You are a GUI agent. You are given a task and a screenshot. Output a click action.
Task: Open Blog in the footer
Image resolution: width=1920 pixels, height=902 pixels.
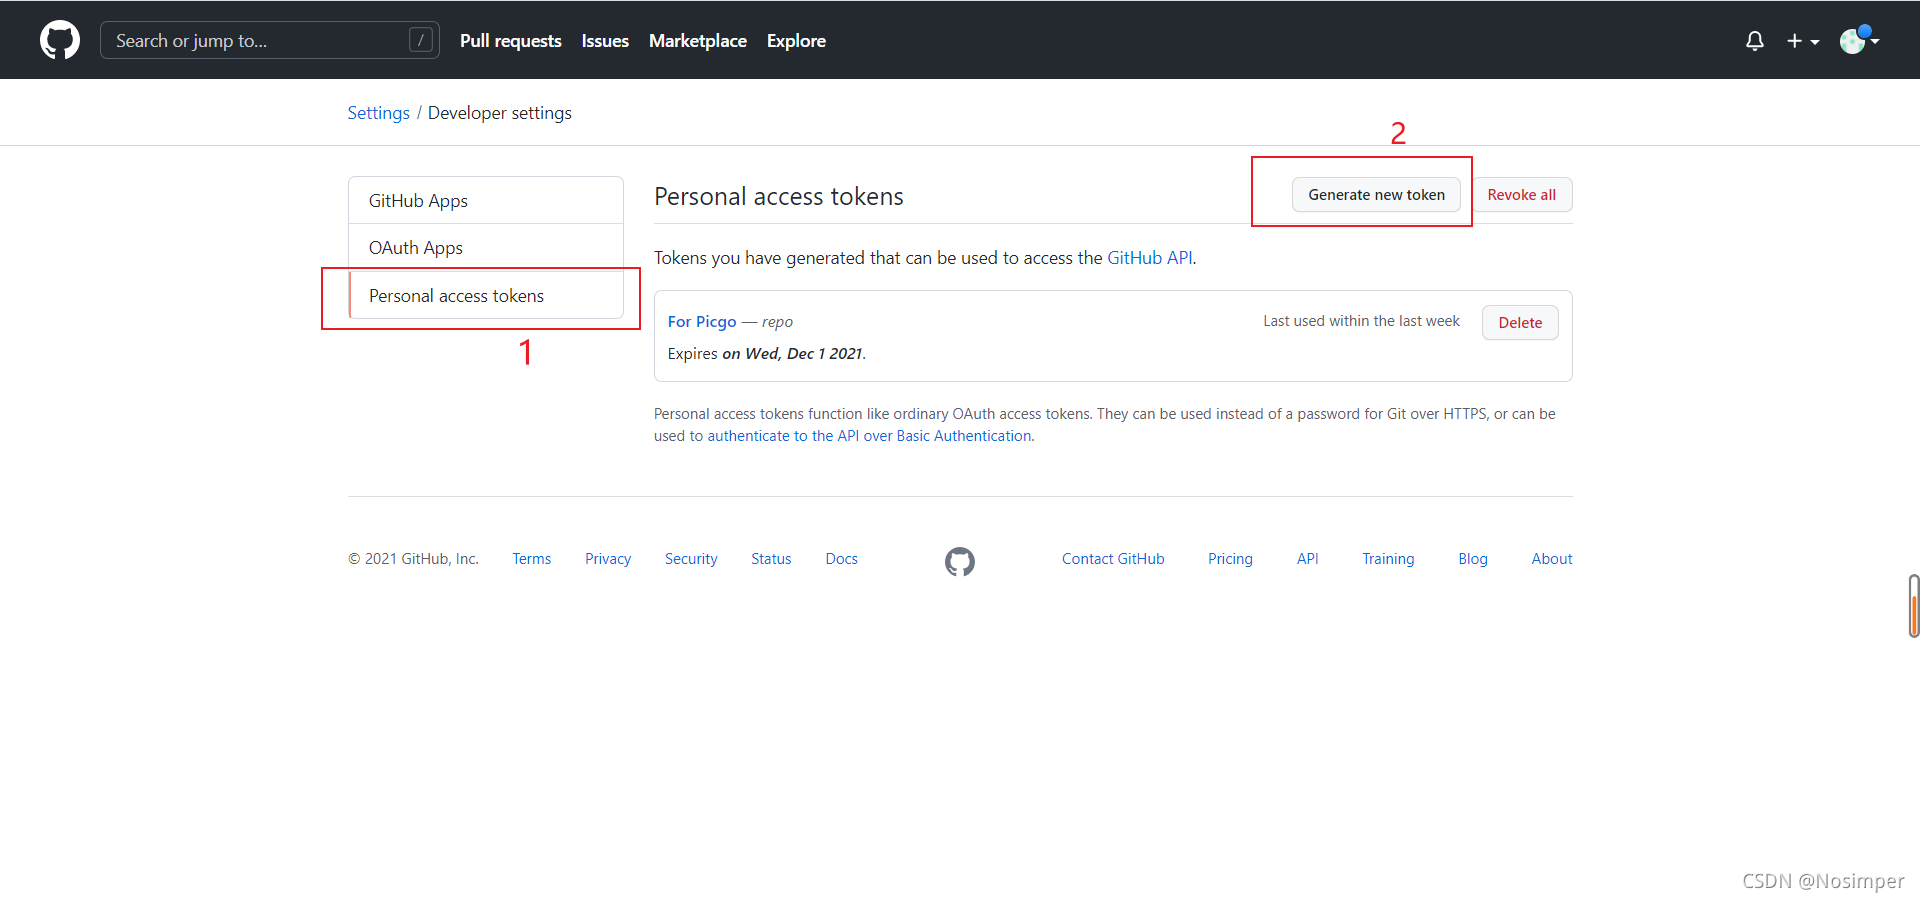1473,559
